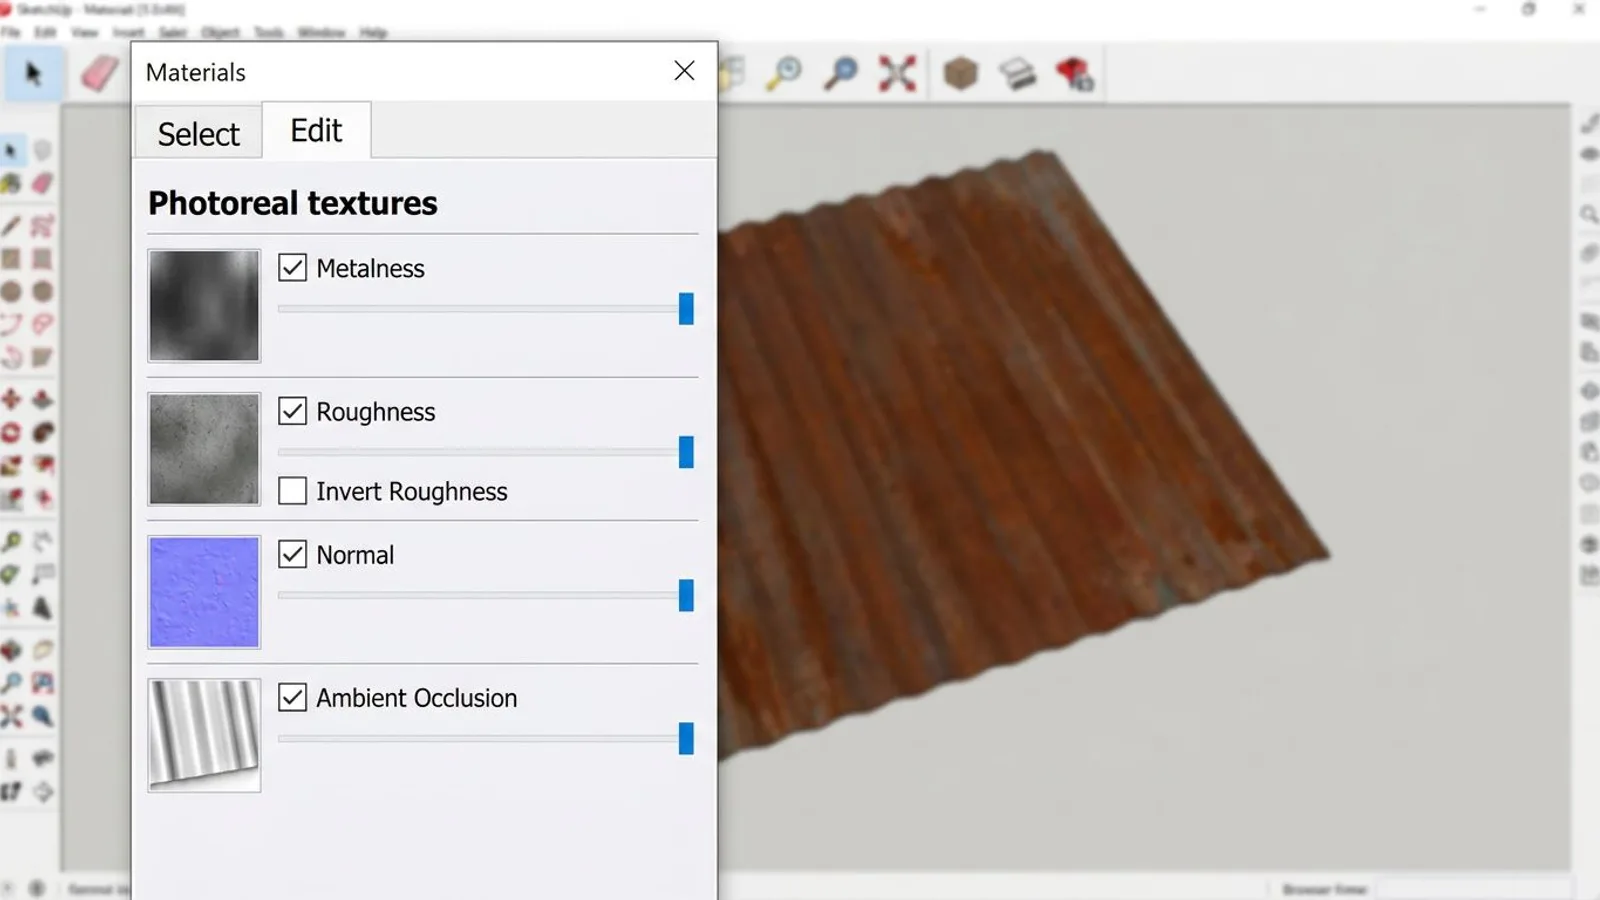The image size is (1600, 900).
Task: Turn off the Ambient Occlusion checkbox
Action: pos(292,697)
